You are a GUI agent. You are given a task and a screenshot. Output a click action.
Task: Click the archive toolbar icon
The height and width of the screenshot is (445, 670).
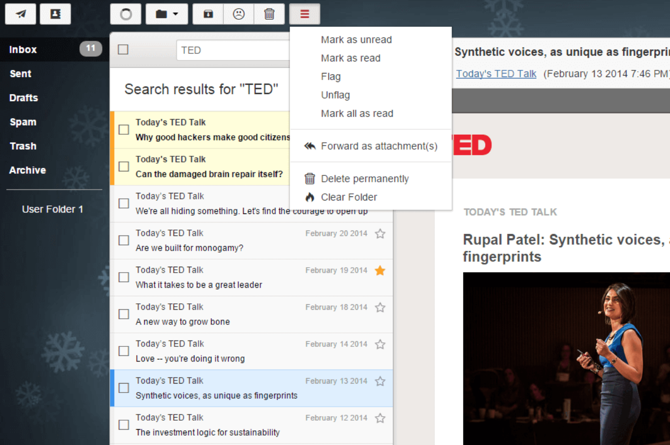coord(208,14)
